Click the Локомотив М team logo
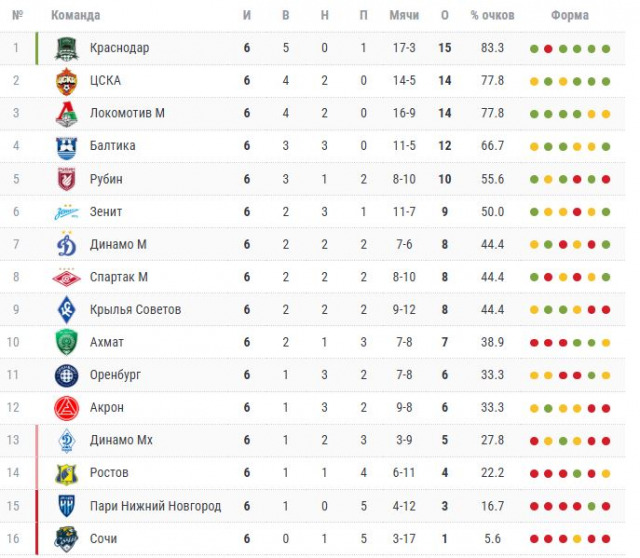The width and height of the screenshot is (640, 558). (66, 114)
